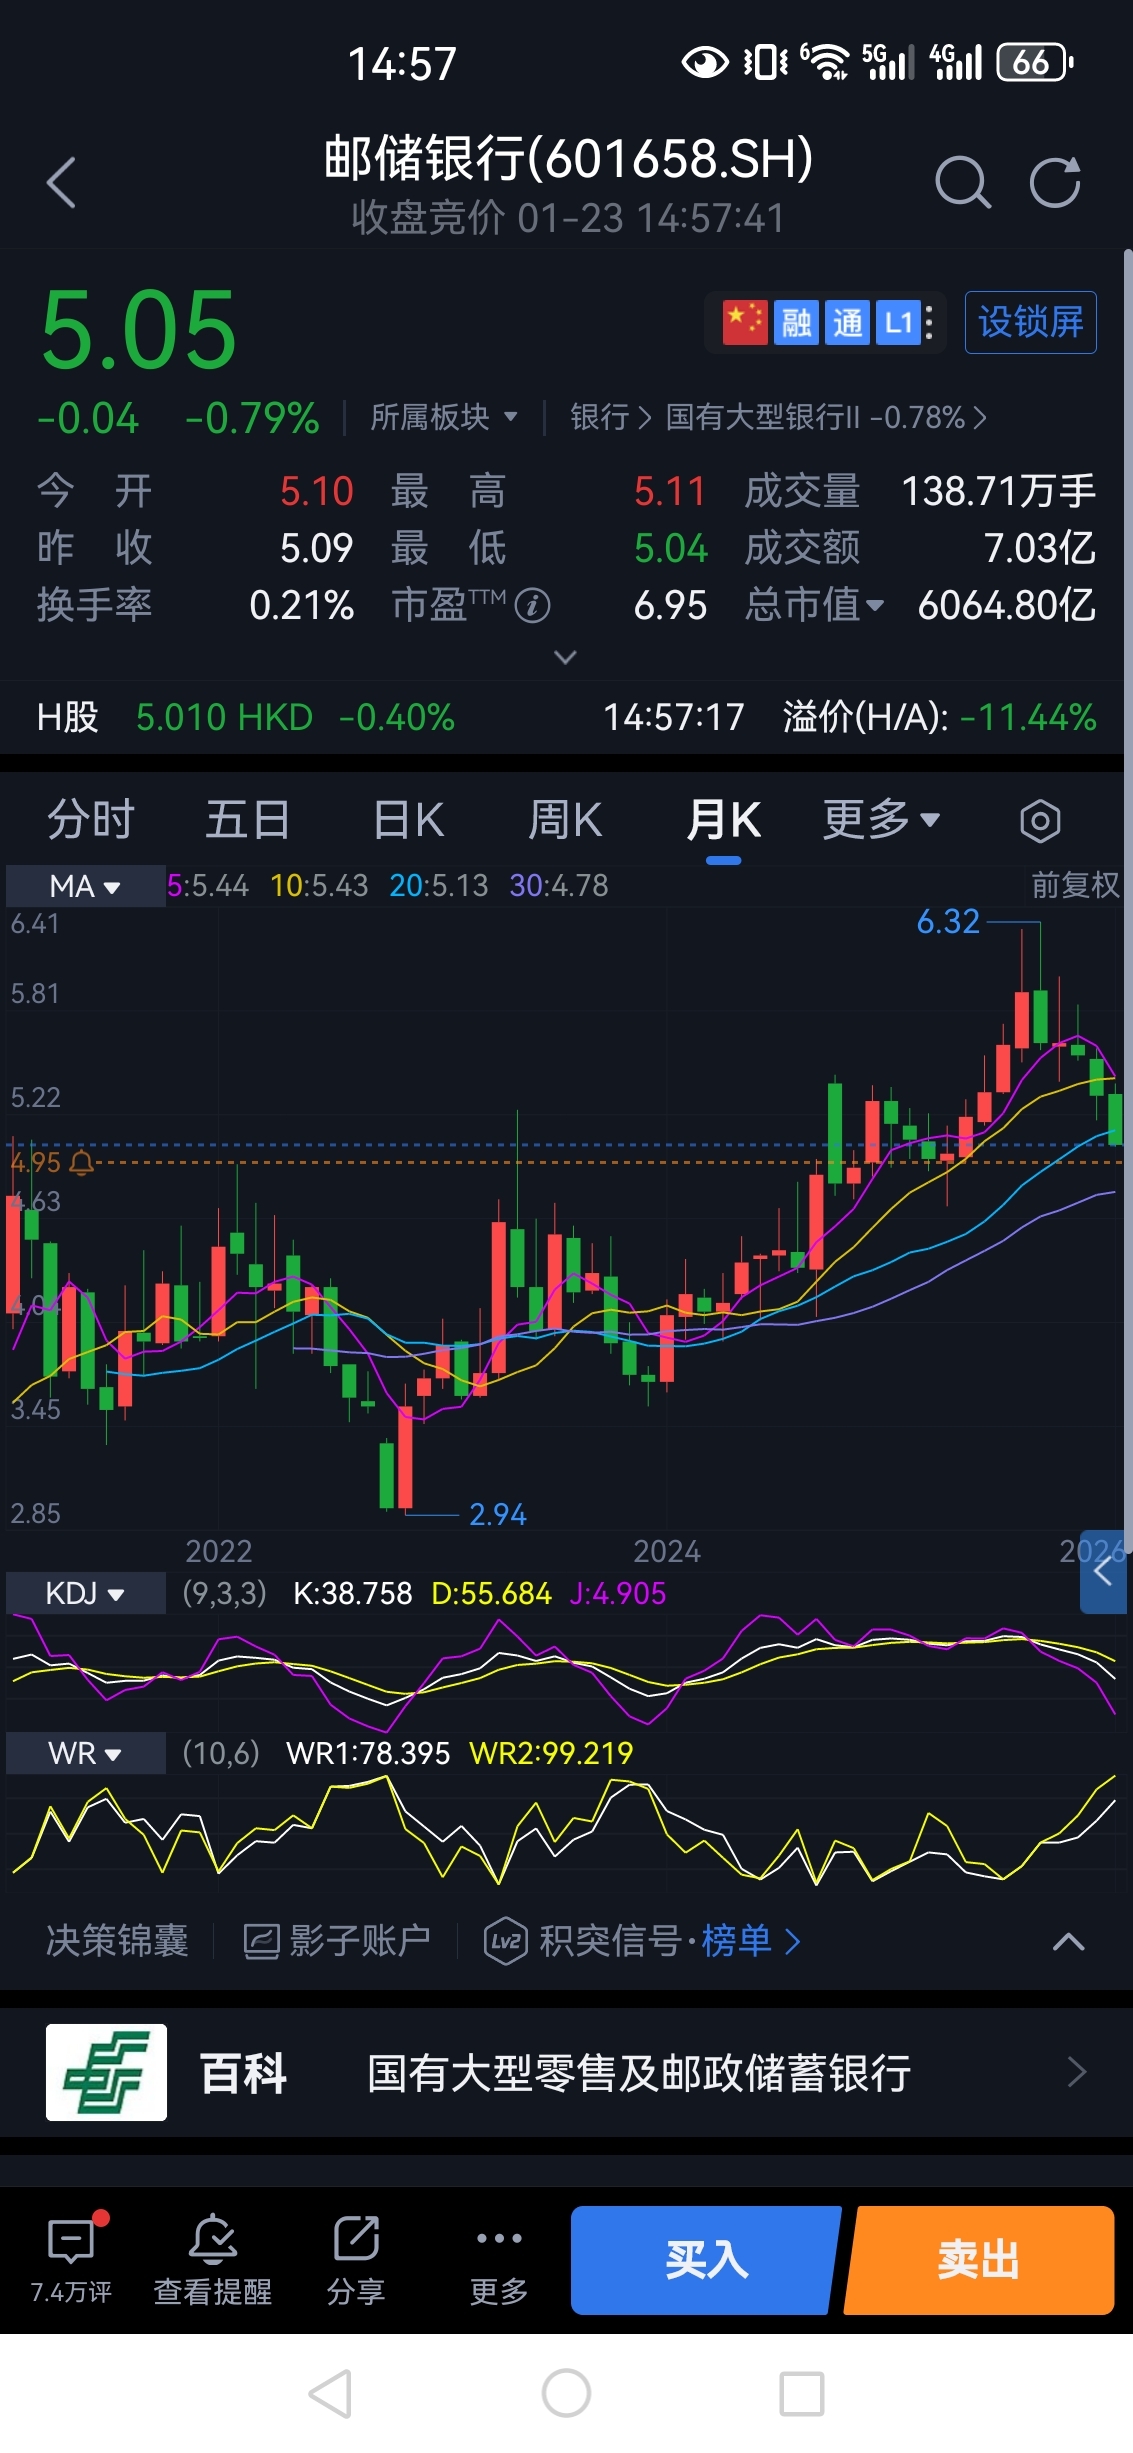The image size is (1133, 2453).
Task: Open the three-dot tag options
Action: 930,322
